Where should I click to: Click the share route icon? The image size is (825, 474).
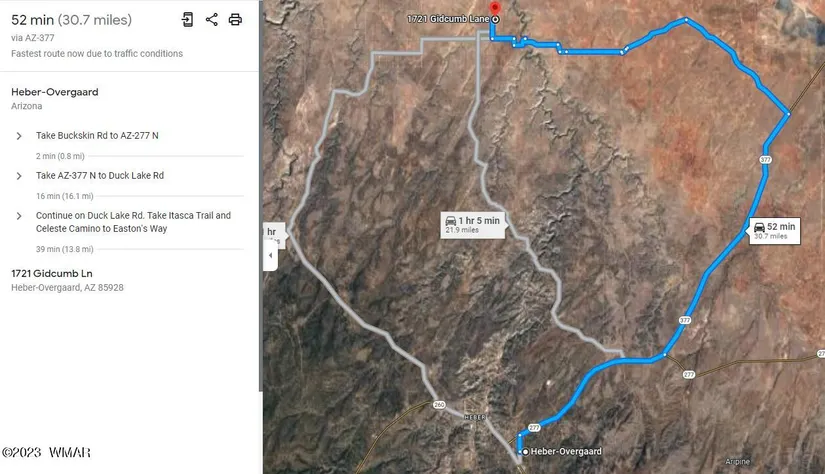tap(212, 20)
